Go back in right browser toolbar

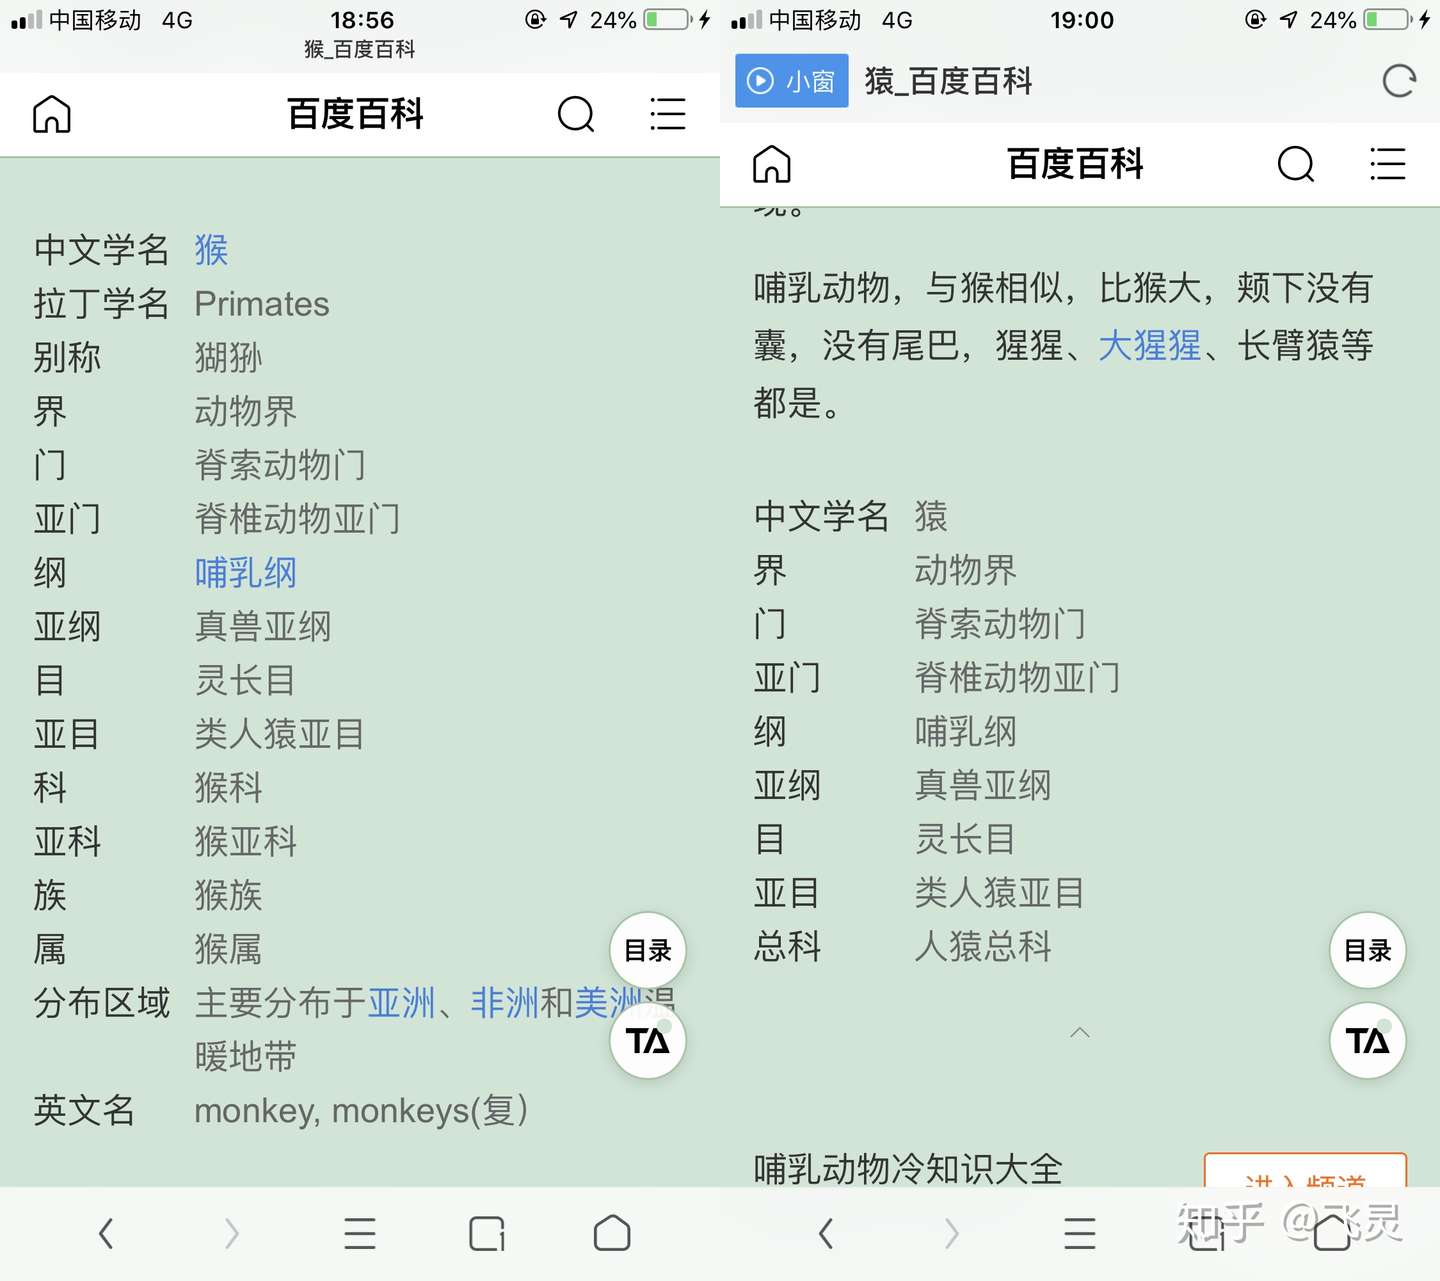(826, 1233)
